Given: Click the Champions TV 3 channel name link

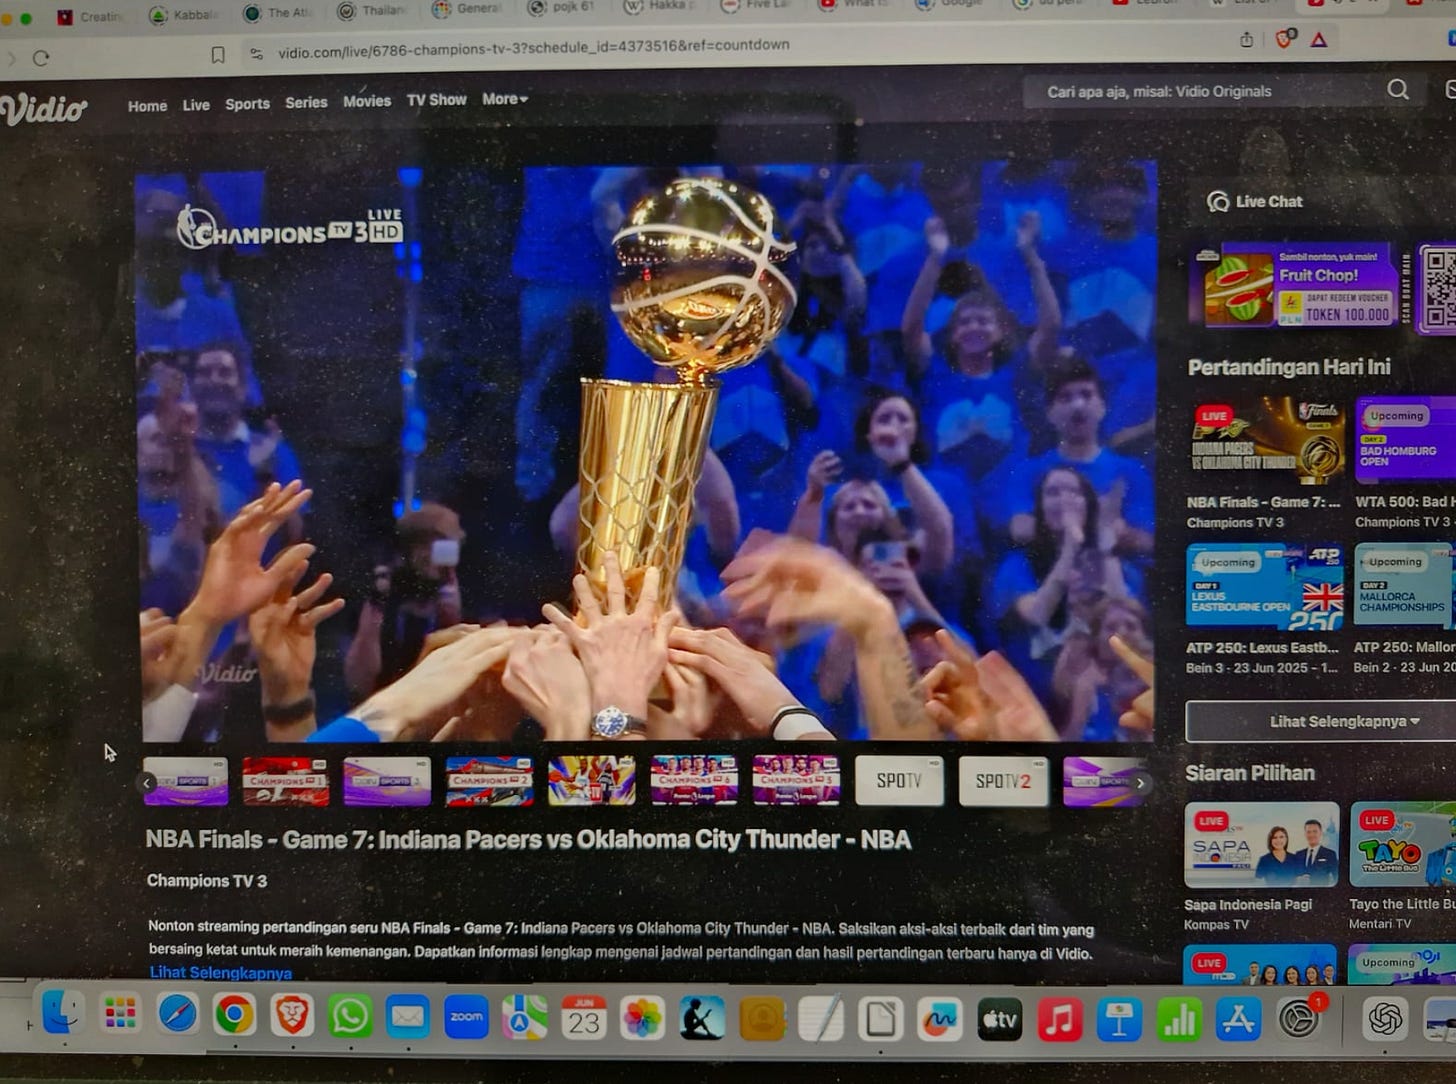Looking at the screenshot, I should (207, 881).
